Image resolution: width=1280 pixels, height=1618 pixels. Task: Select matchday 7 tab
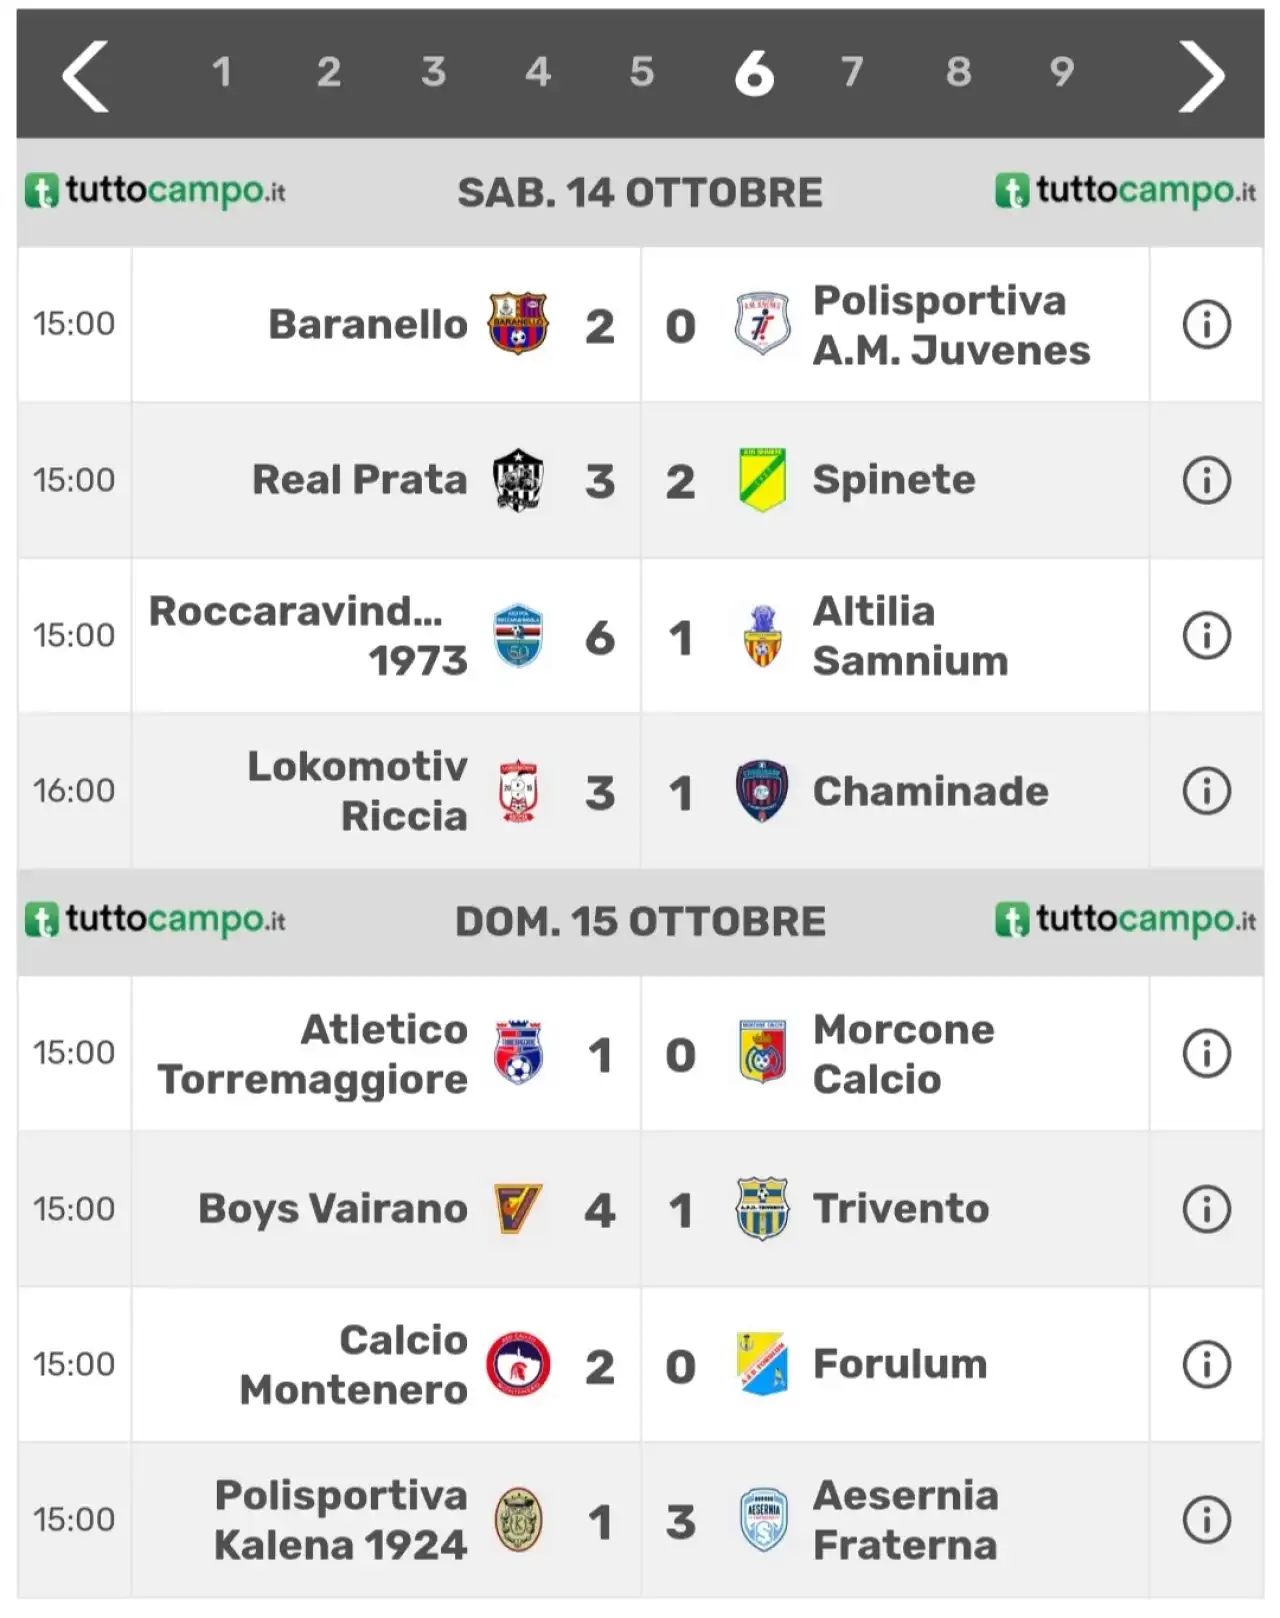click(x=851, y=72)
